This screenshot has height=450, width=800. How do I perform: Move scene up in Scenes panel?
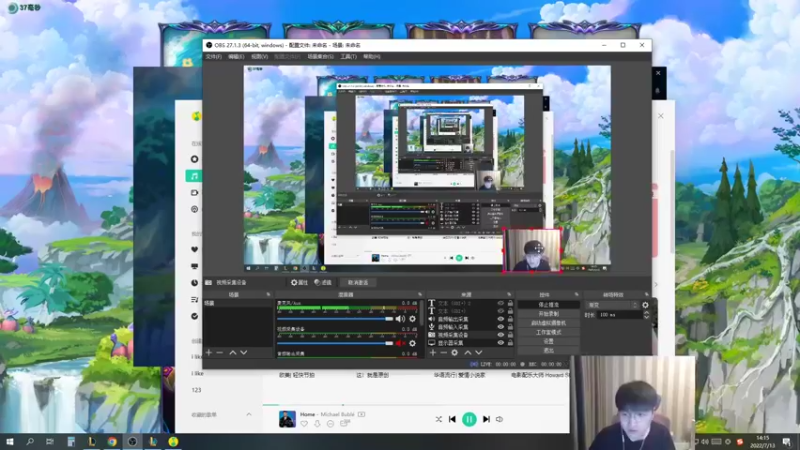[x=233, y=353]
